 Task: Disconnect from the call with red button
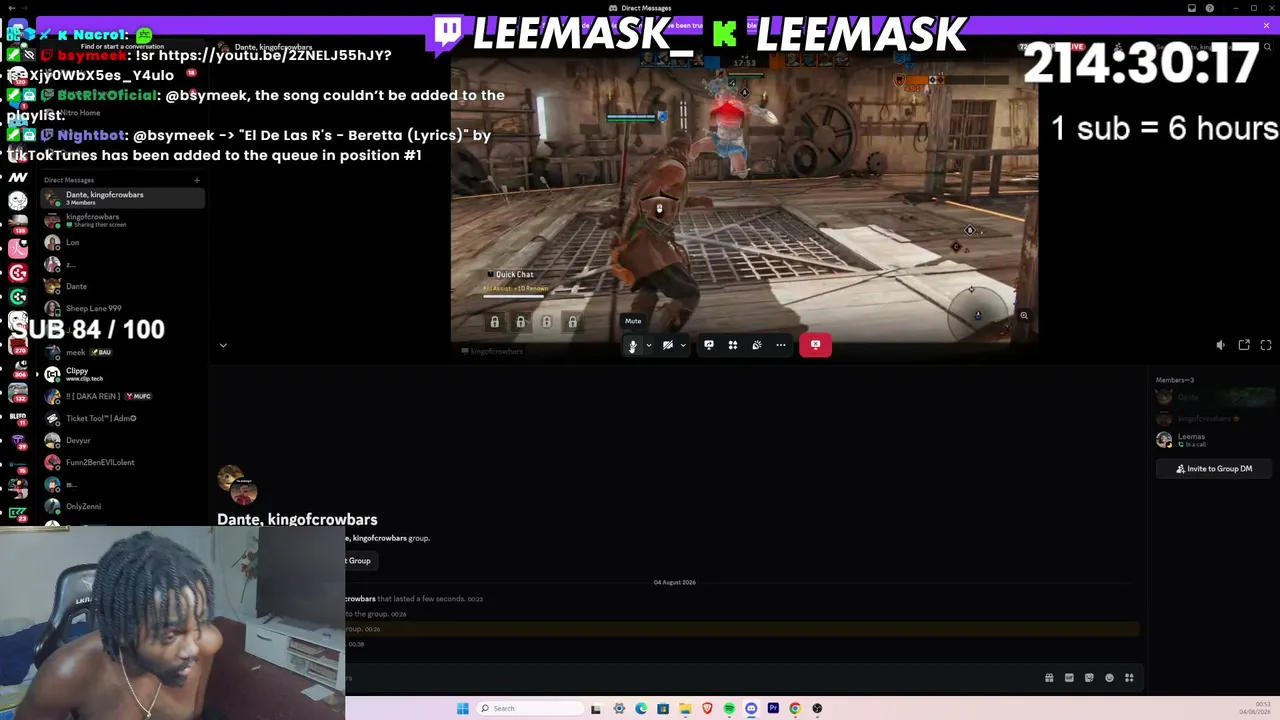[815, 345]
